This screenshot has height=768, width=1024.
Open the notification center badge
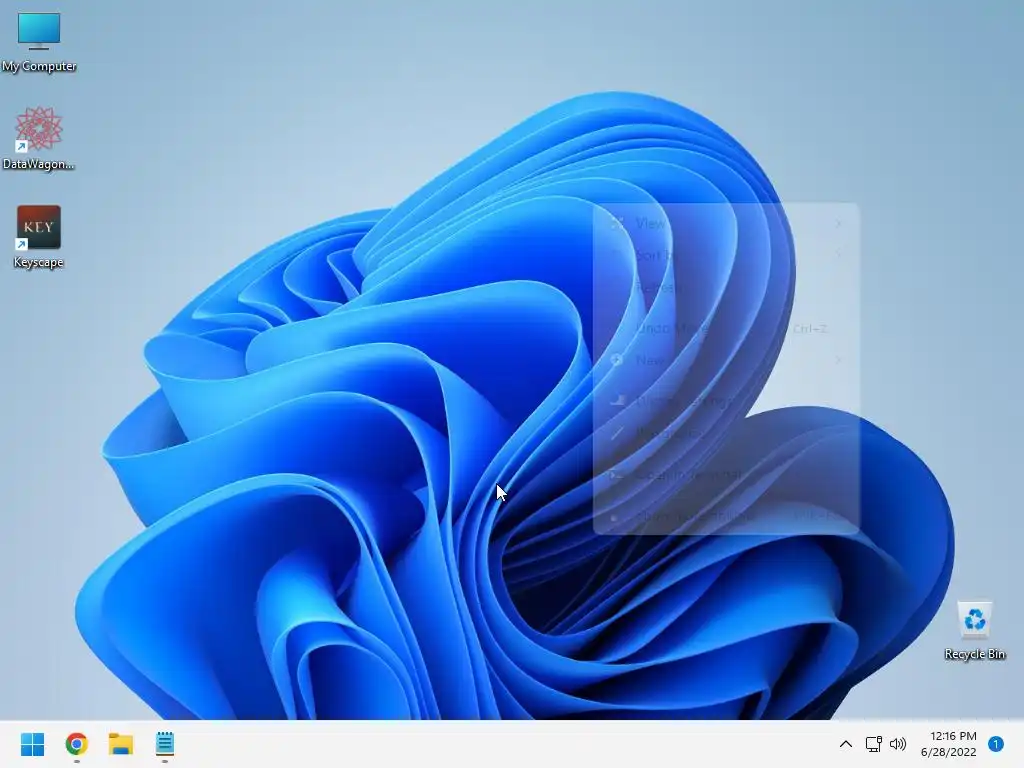coord(996,744)
